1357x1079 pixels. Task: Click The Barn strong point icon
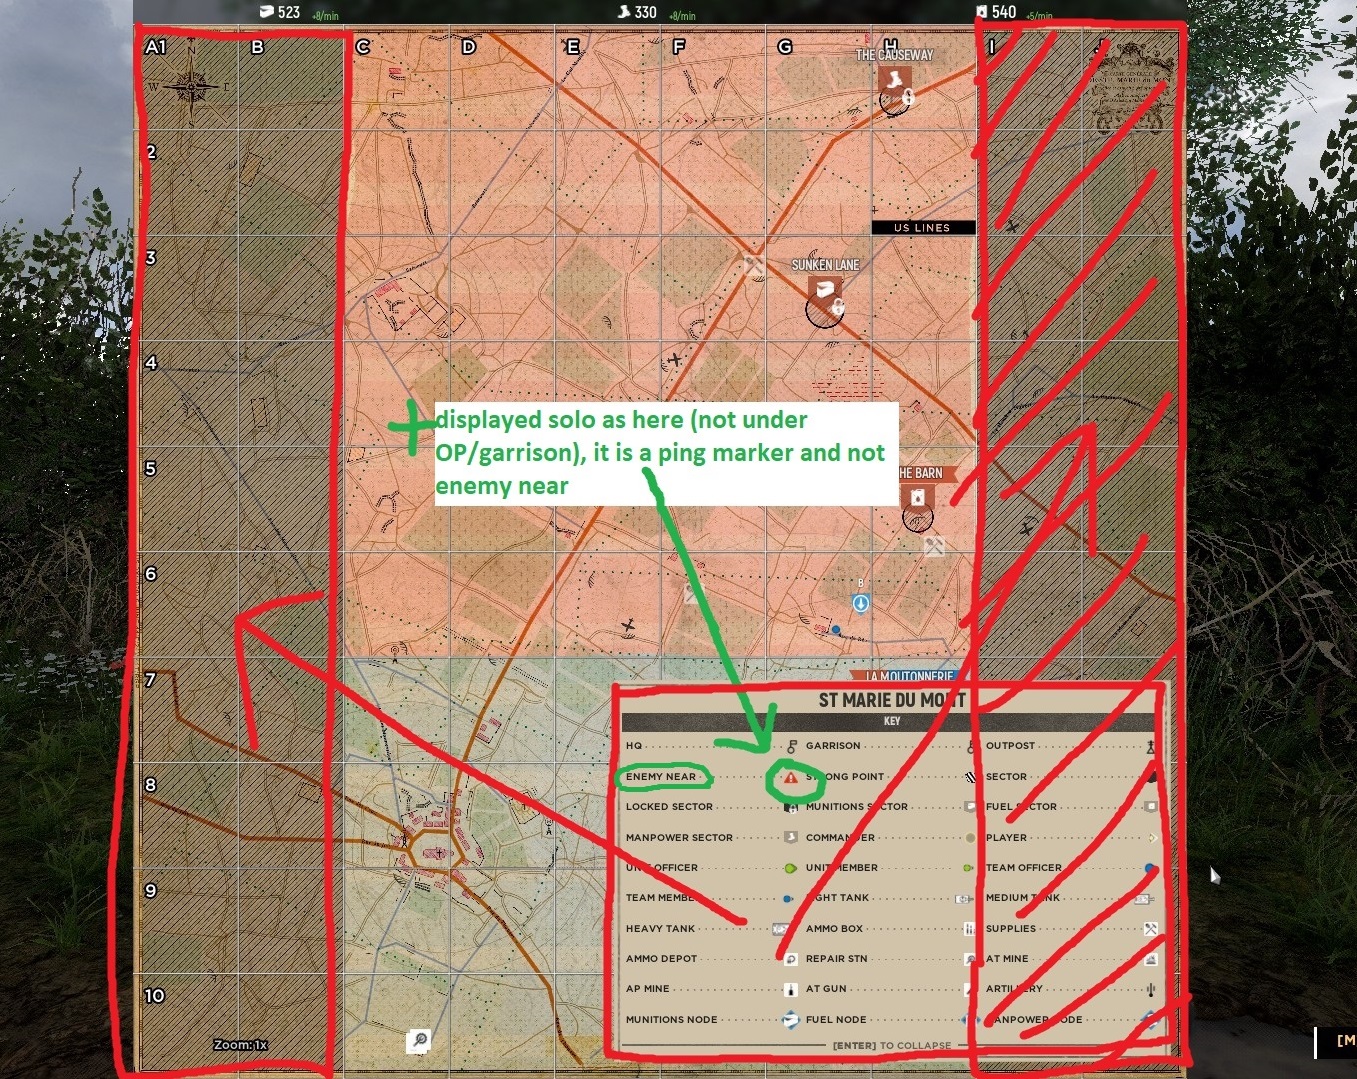click(917, 497)
